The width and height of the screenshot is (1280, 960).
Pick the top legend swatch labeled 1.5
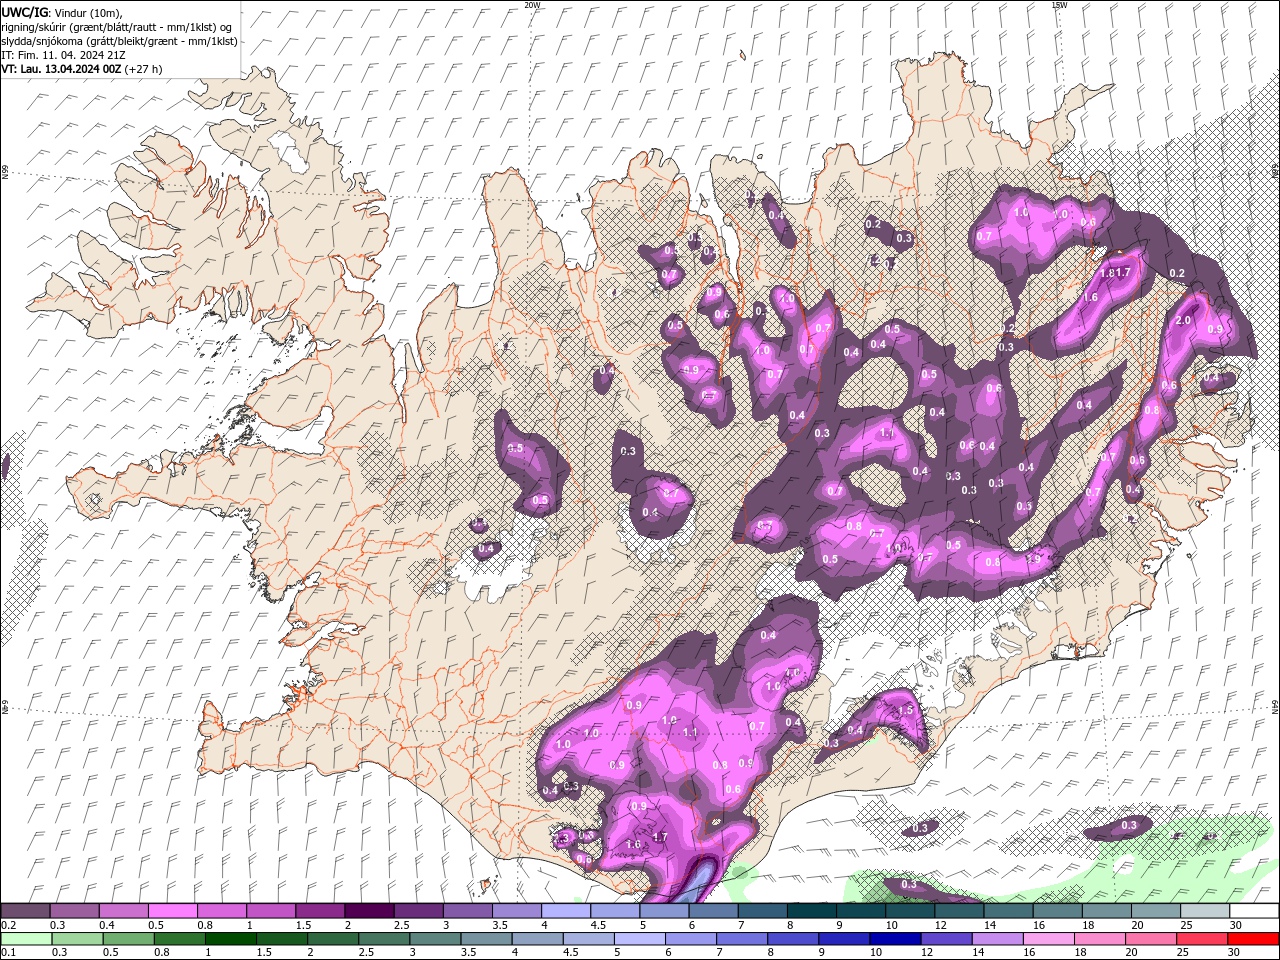pyautogui.click(x=320, y=910)
